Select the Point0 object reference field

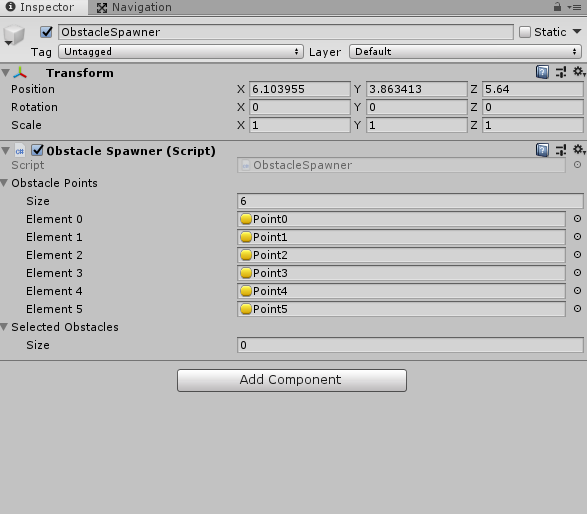tap(401, 219)
